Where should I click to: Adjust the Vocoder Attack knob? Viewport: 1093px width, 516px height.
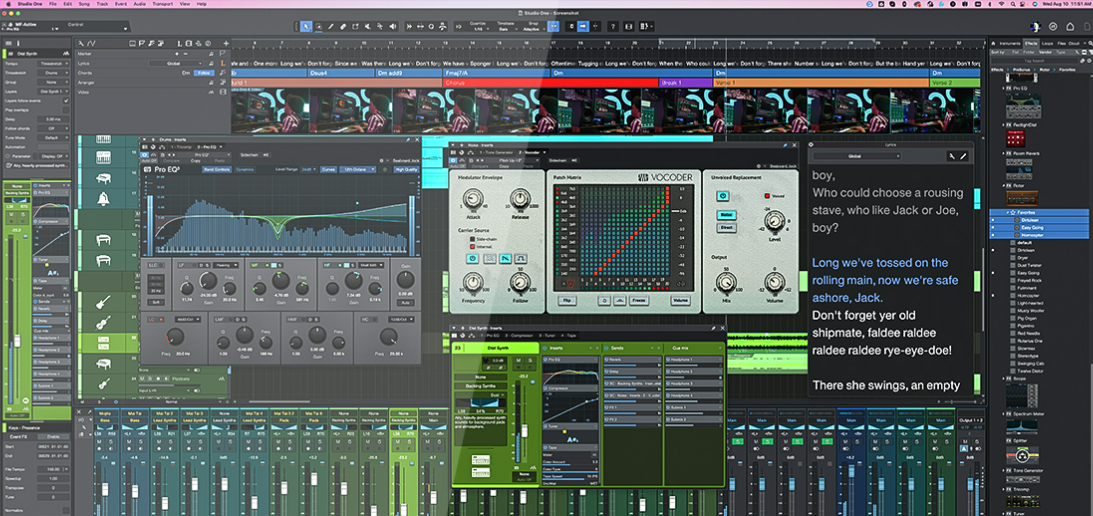coord(473,199)
